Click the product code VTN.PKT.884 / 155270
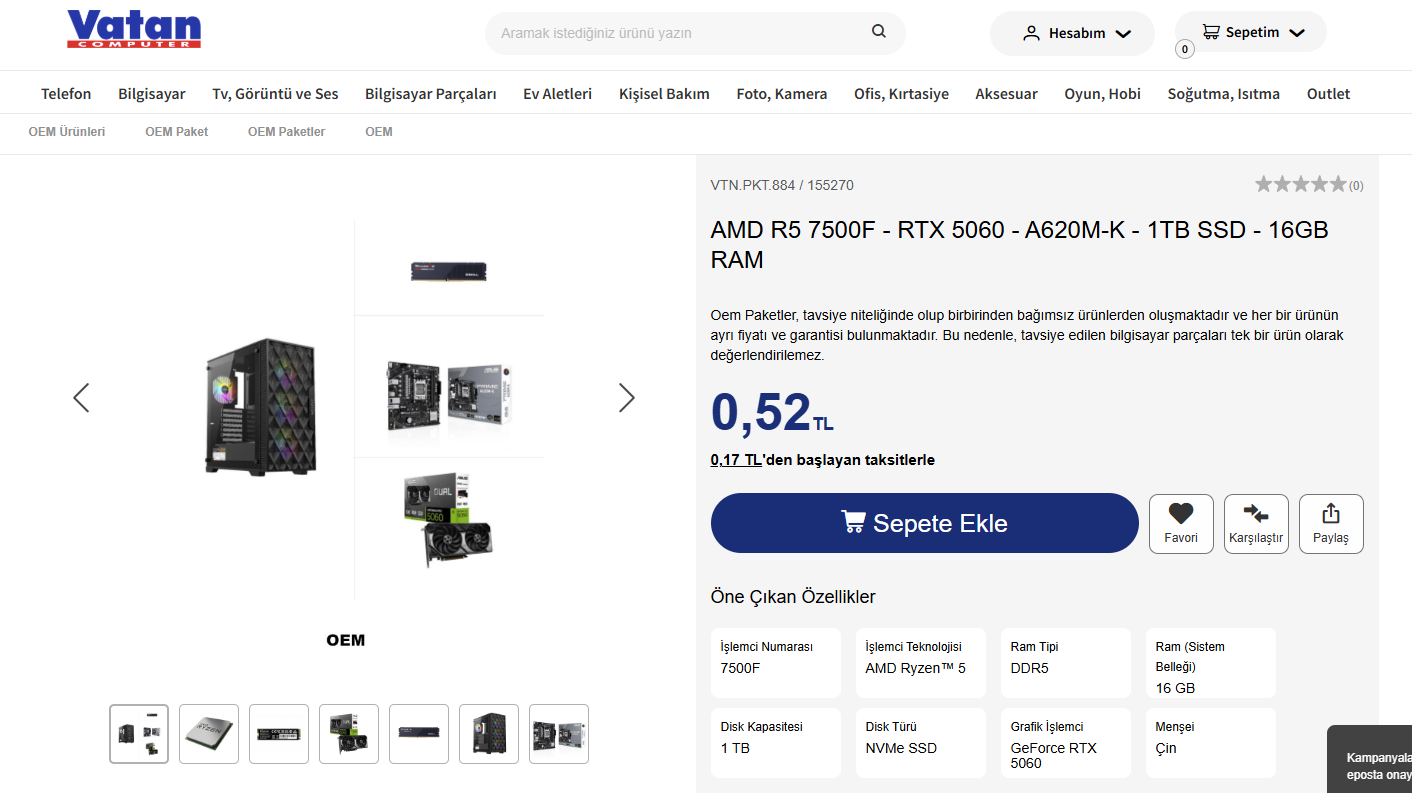The width and height of the screenshot is (1412, 793). (782, 185)
